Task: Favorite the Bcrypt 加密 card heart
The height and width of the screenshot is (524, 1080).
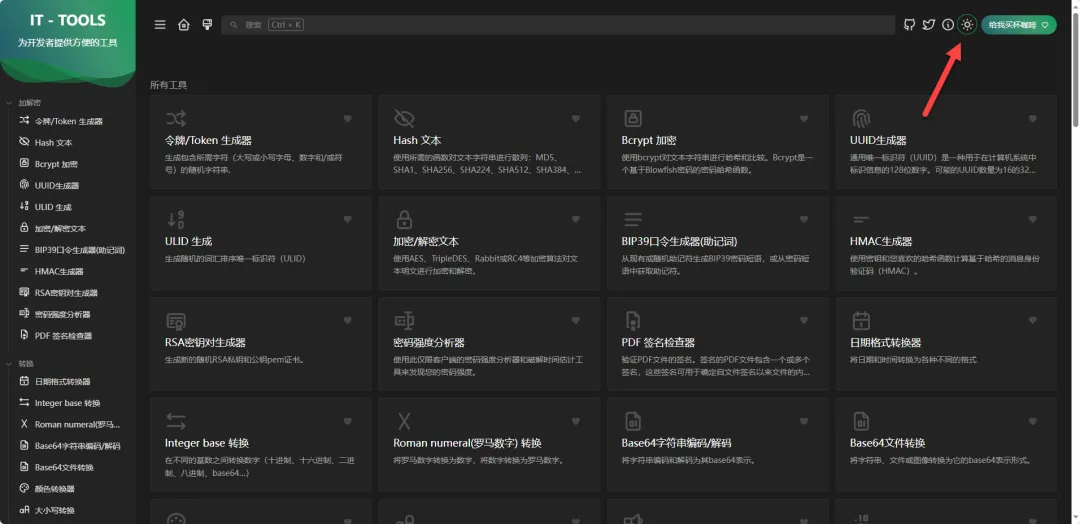Action: point(804,119)
